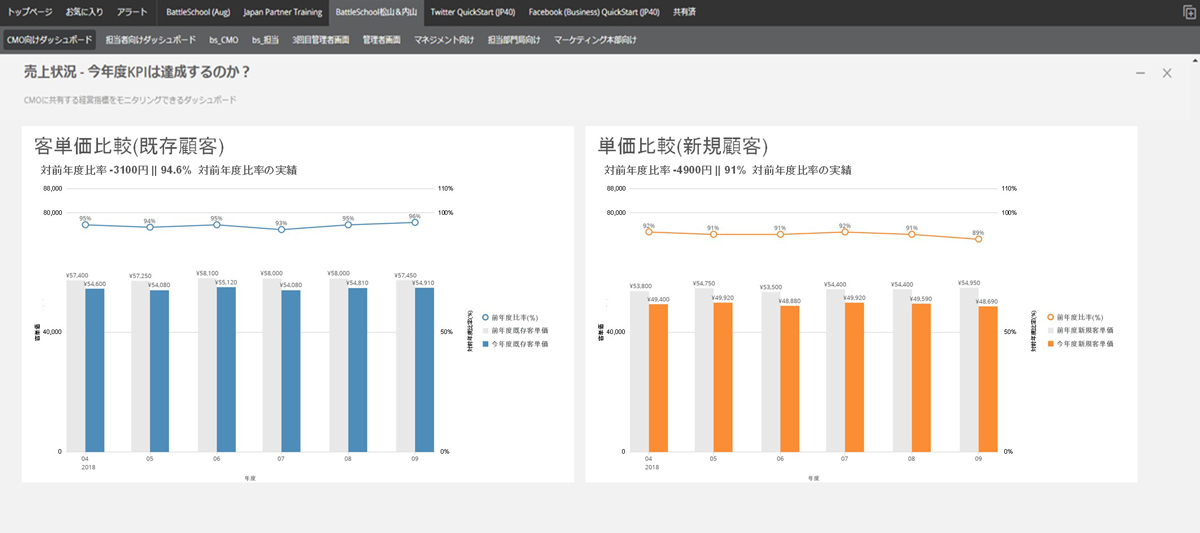Switch to Twitter QuickStart (JP40) tab
Viewport: 1200px width, 533px height.
coord(473,13)
